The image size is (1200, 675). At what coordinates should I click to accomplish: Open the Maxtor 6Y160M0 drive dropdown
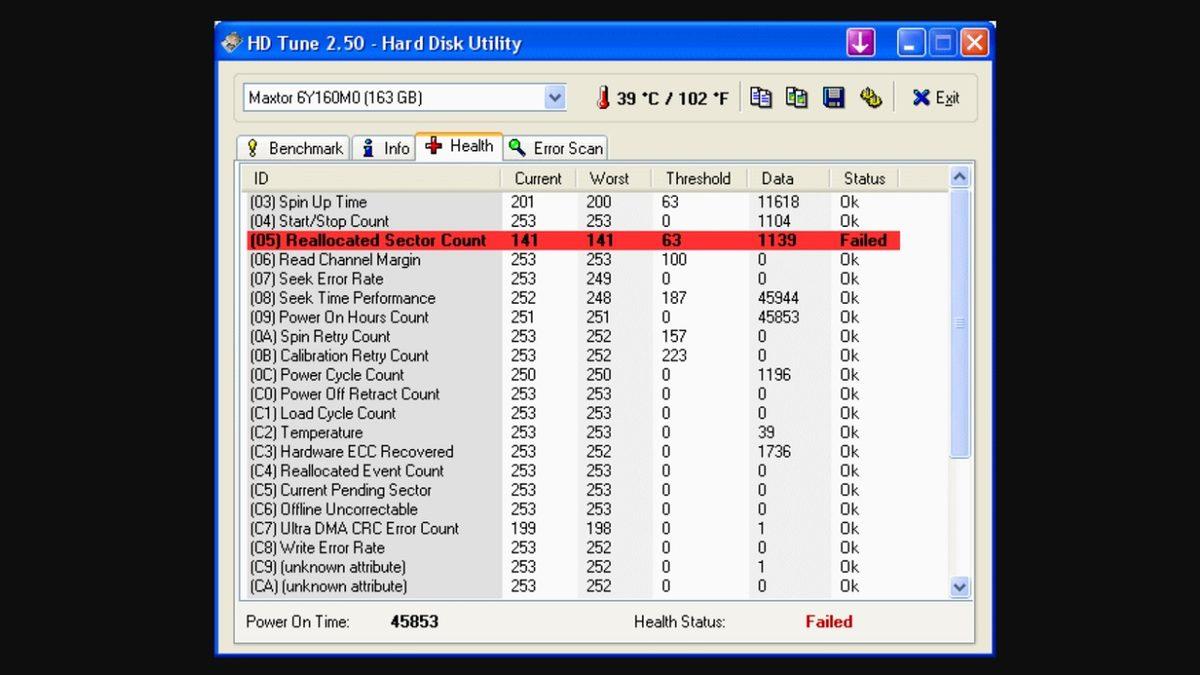pos(555,97)
